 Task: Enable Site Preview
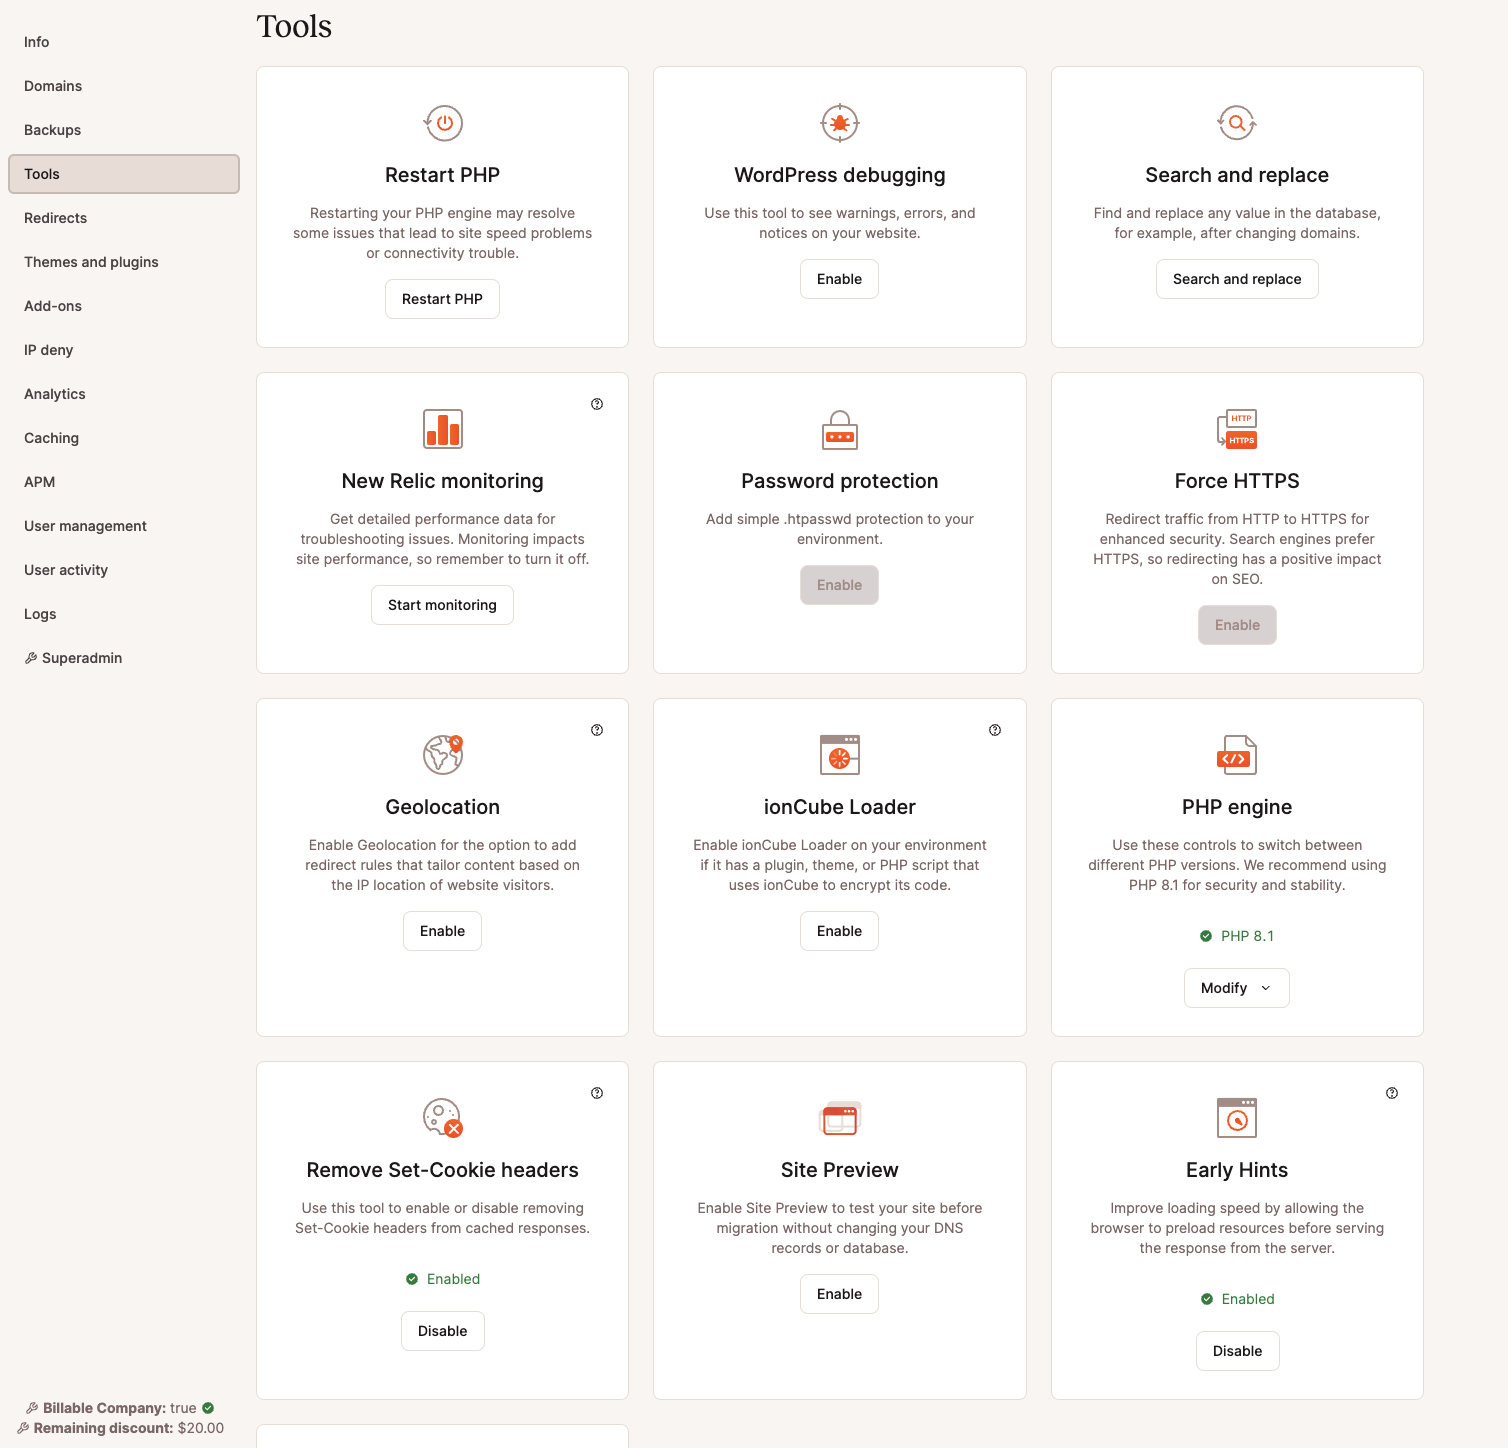click(839, 1294)
